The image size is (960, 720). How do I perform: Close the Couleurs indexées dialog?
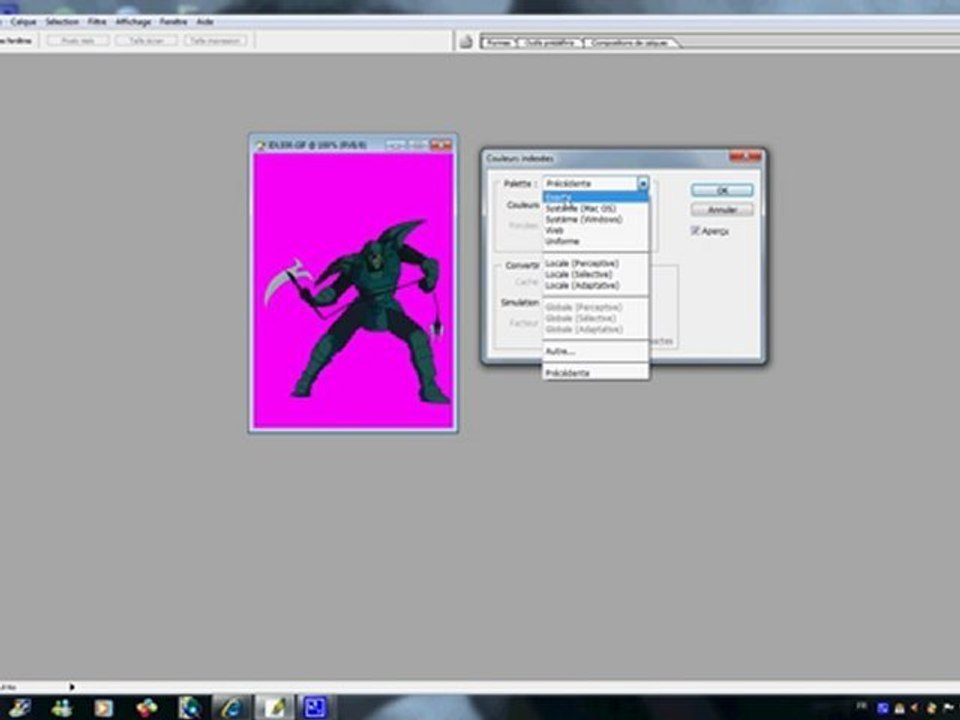tap(745, 158)
